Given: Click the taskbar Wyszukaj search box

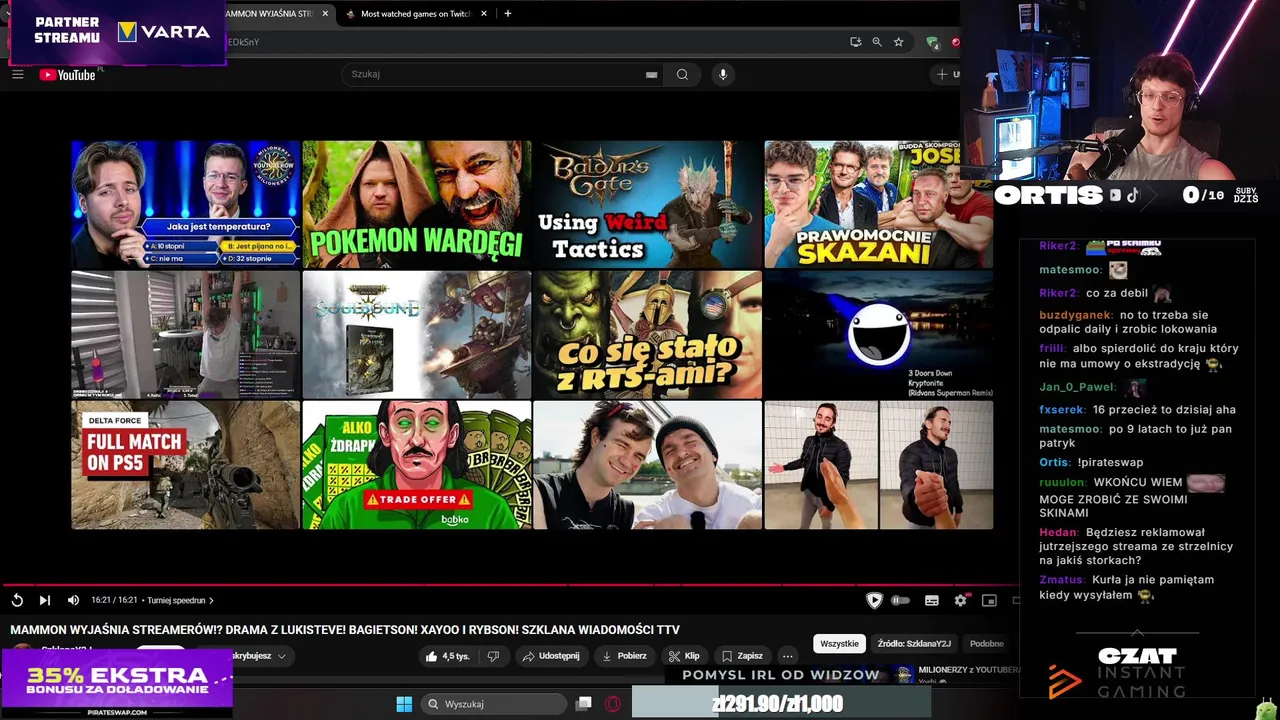Looking at the screenshot, I should tap(494, 704).
